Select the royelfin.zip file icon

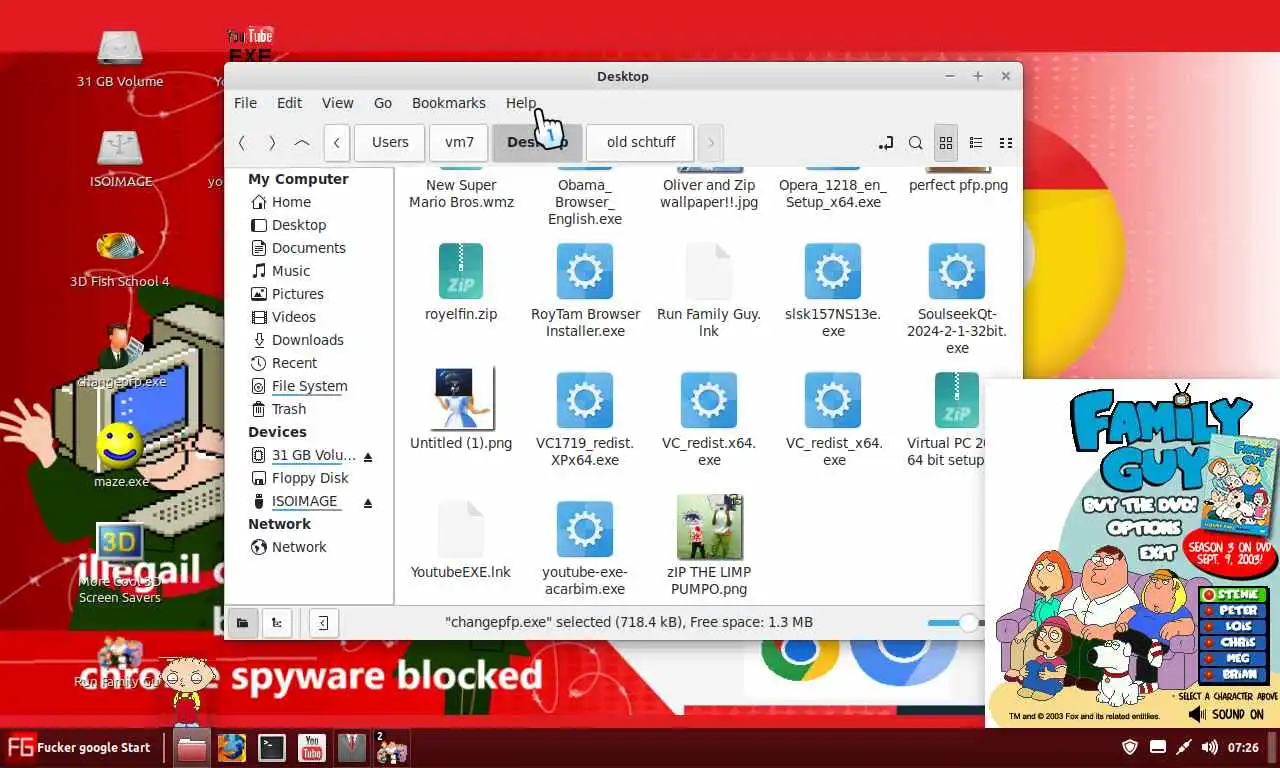[461, 271]
